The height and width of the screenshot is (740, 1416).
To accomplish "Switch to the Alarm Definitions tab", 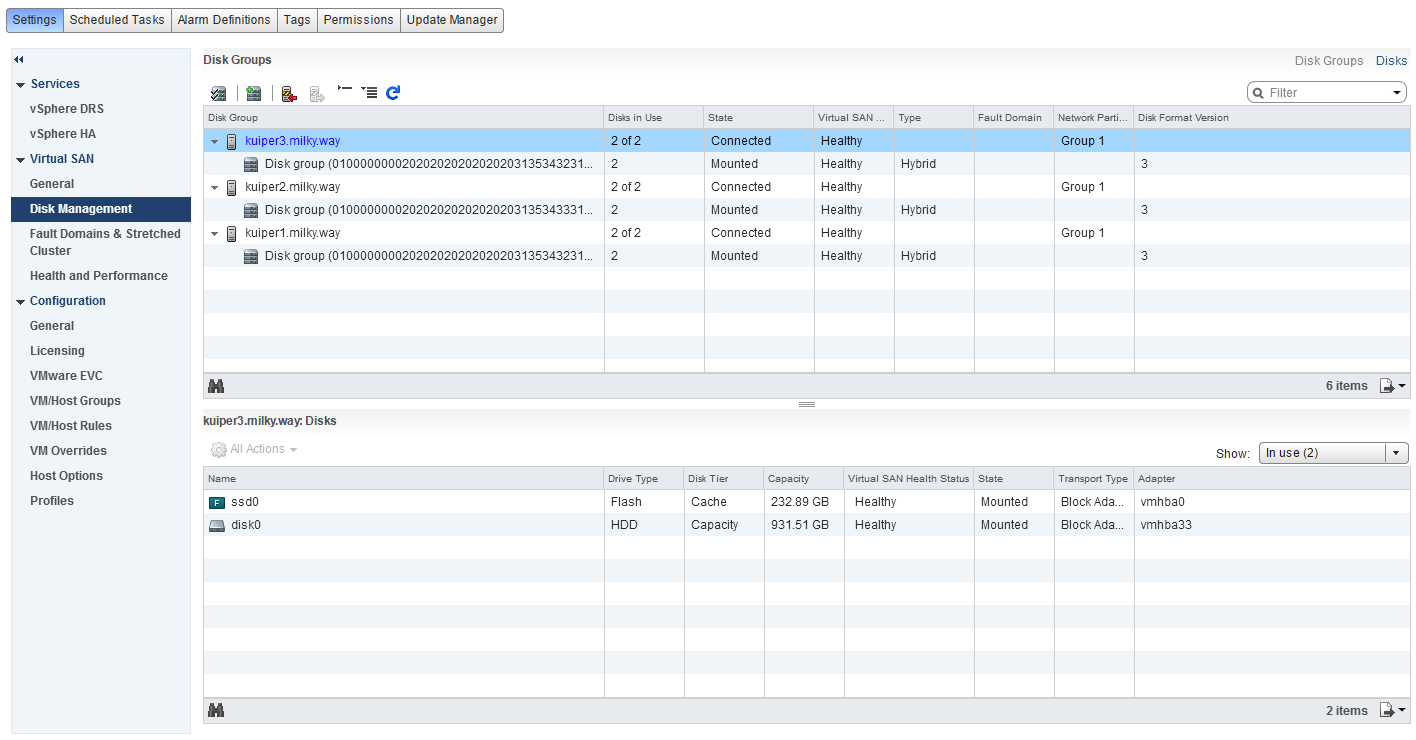I will pyautogui.click(x=224, y=20).
